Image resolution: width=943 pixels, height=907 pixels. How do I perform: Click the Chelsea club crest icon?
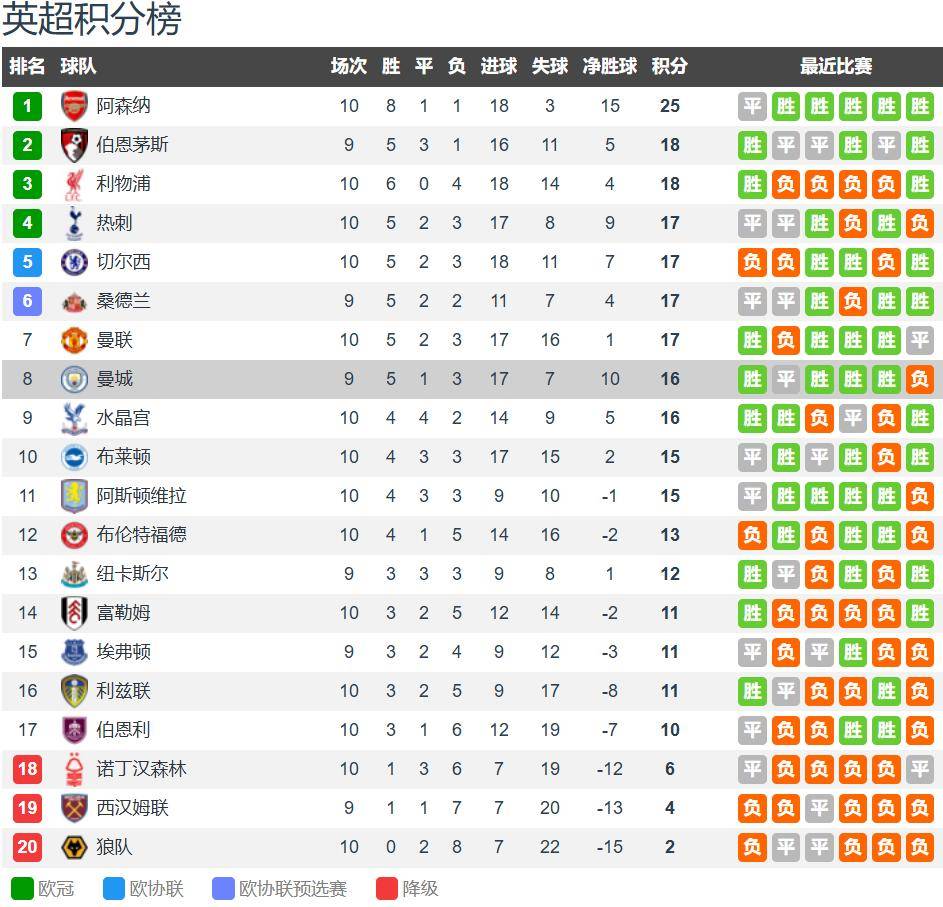74,262
